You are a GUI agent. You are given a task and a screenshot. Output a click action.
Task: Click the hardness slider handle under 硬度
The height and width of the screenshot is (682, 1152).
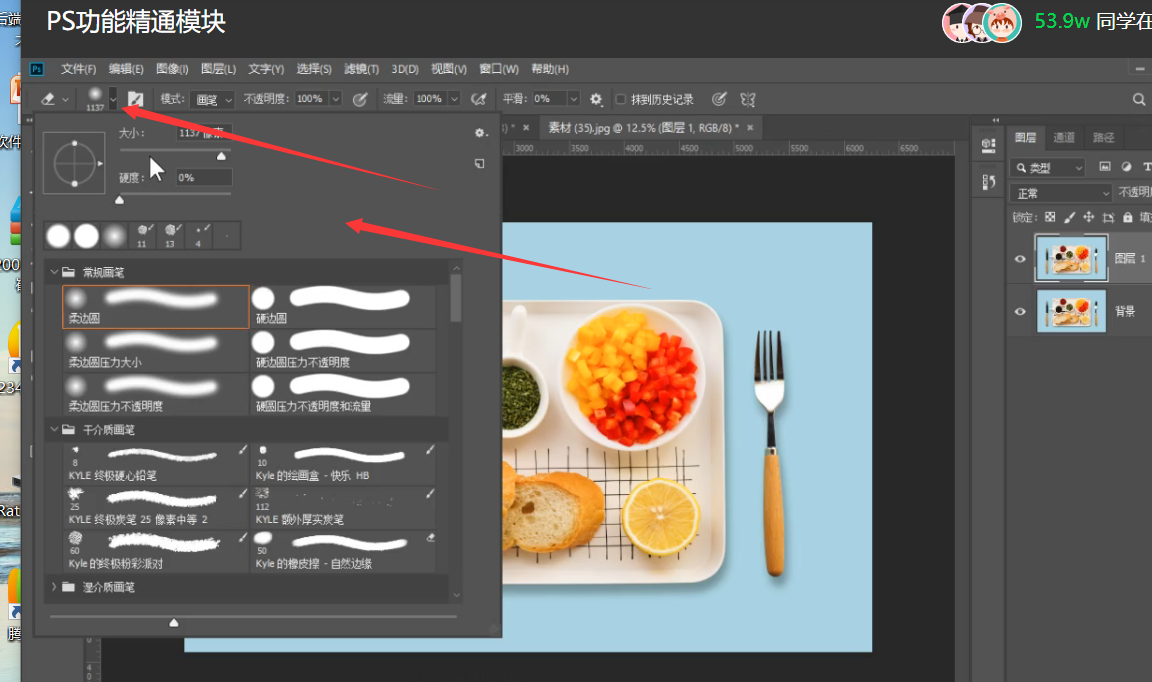120,199
